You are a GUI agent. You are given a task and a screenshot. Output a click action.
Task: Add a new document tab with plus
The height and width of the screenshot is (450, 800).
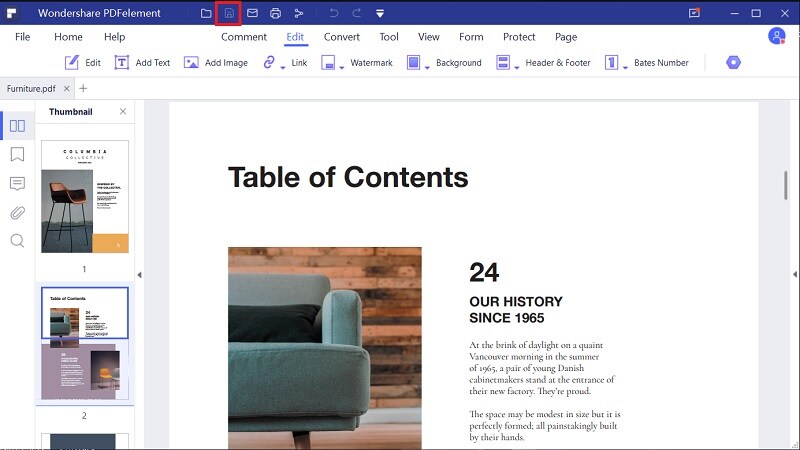(x=83, y=88)
